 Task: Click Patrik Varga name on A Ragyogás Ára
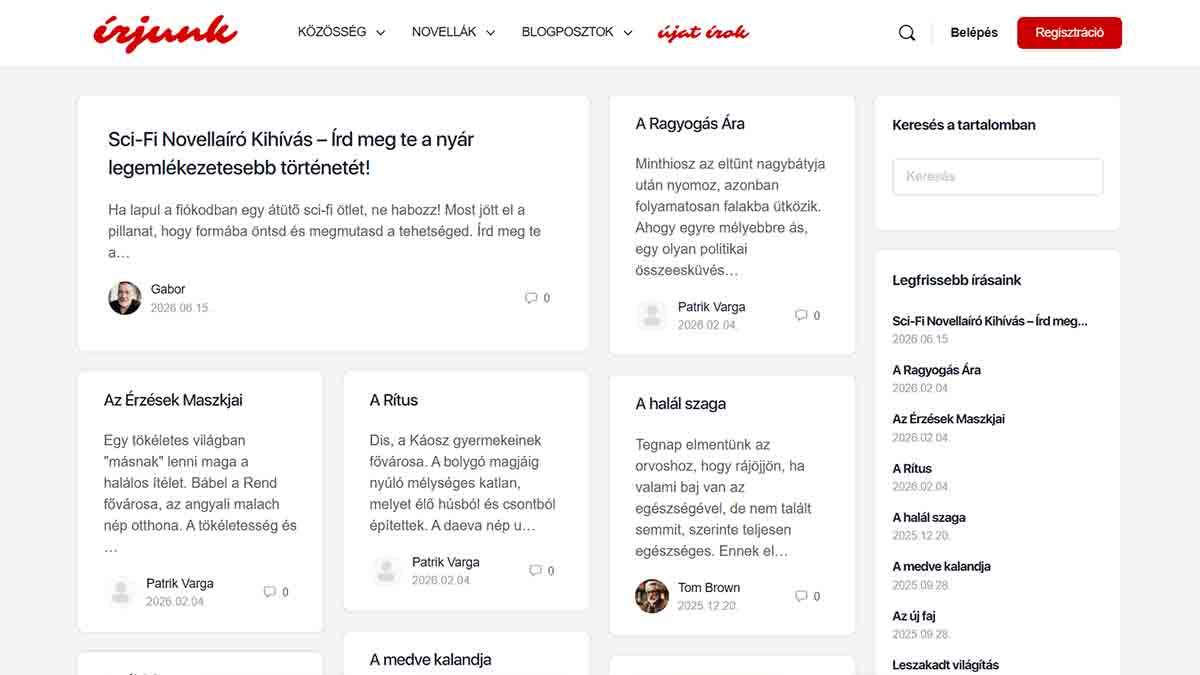point(712,307)
